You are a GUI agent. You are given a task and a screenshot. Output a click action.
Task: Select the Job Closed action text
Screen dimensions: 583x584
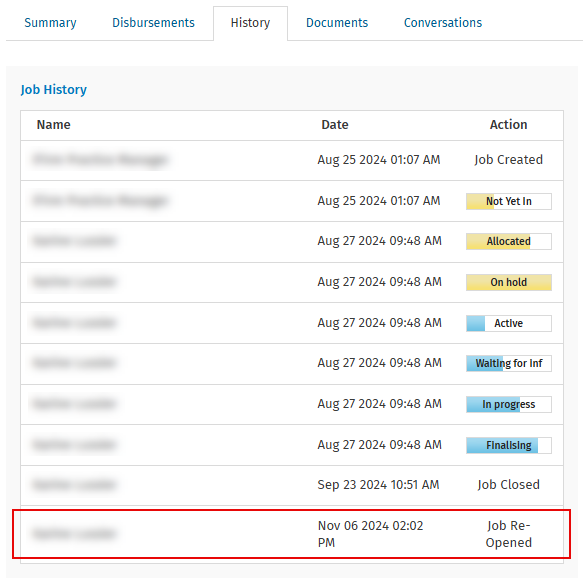tap(508, 485)
